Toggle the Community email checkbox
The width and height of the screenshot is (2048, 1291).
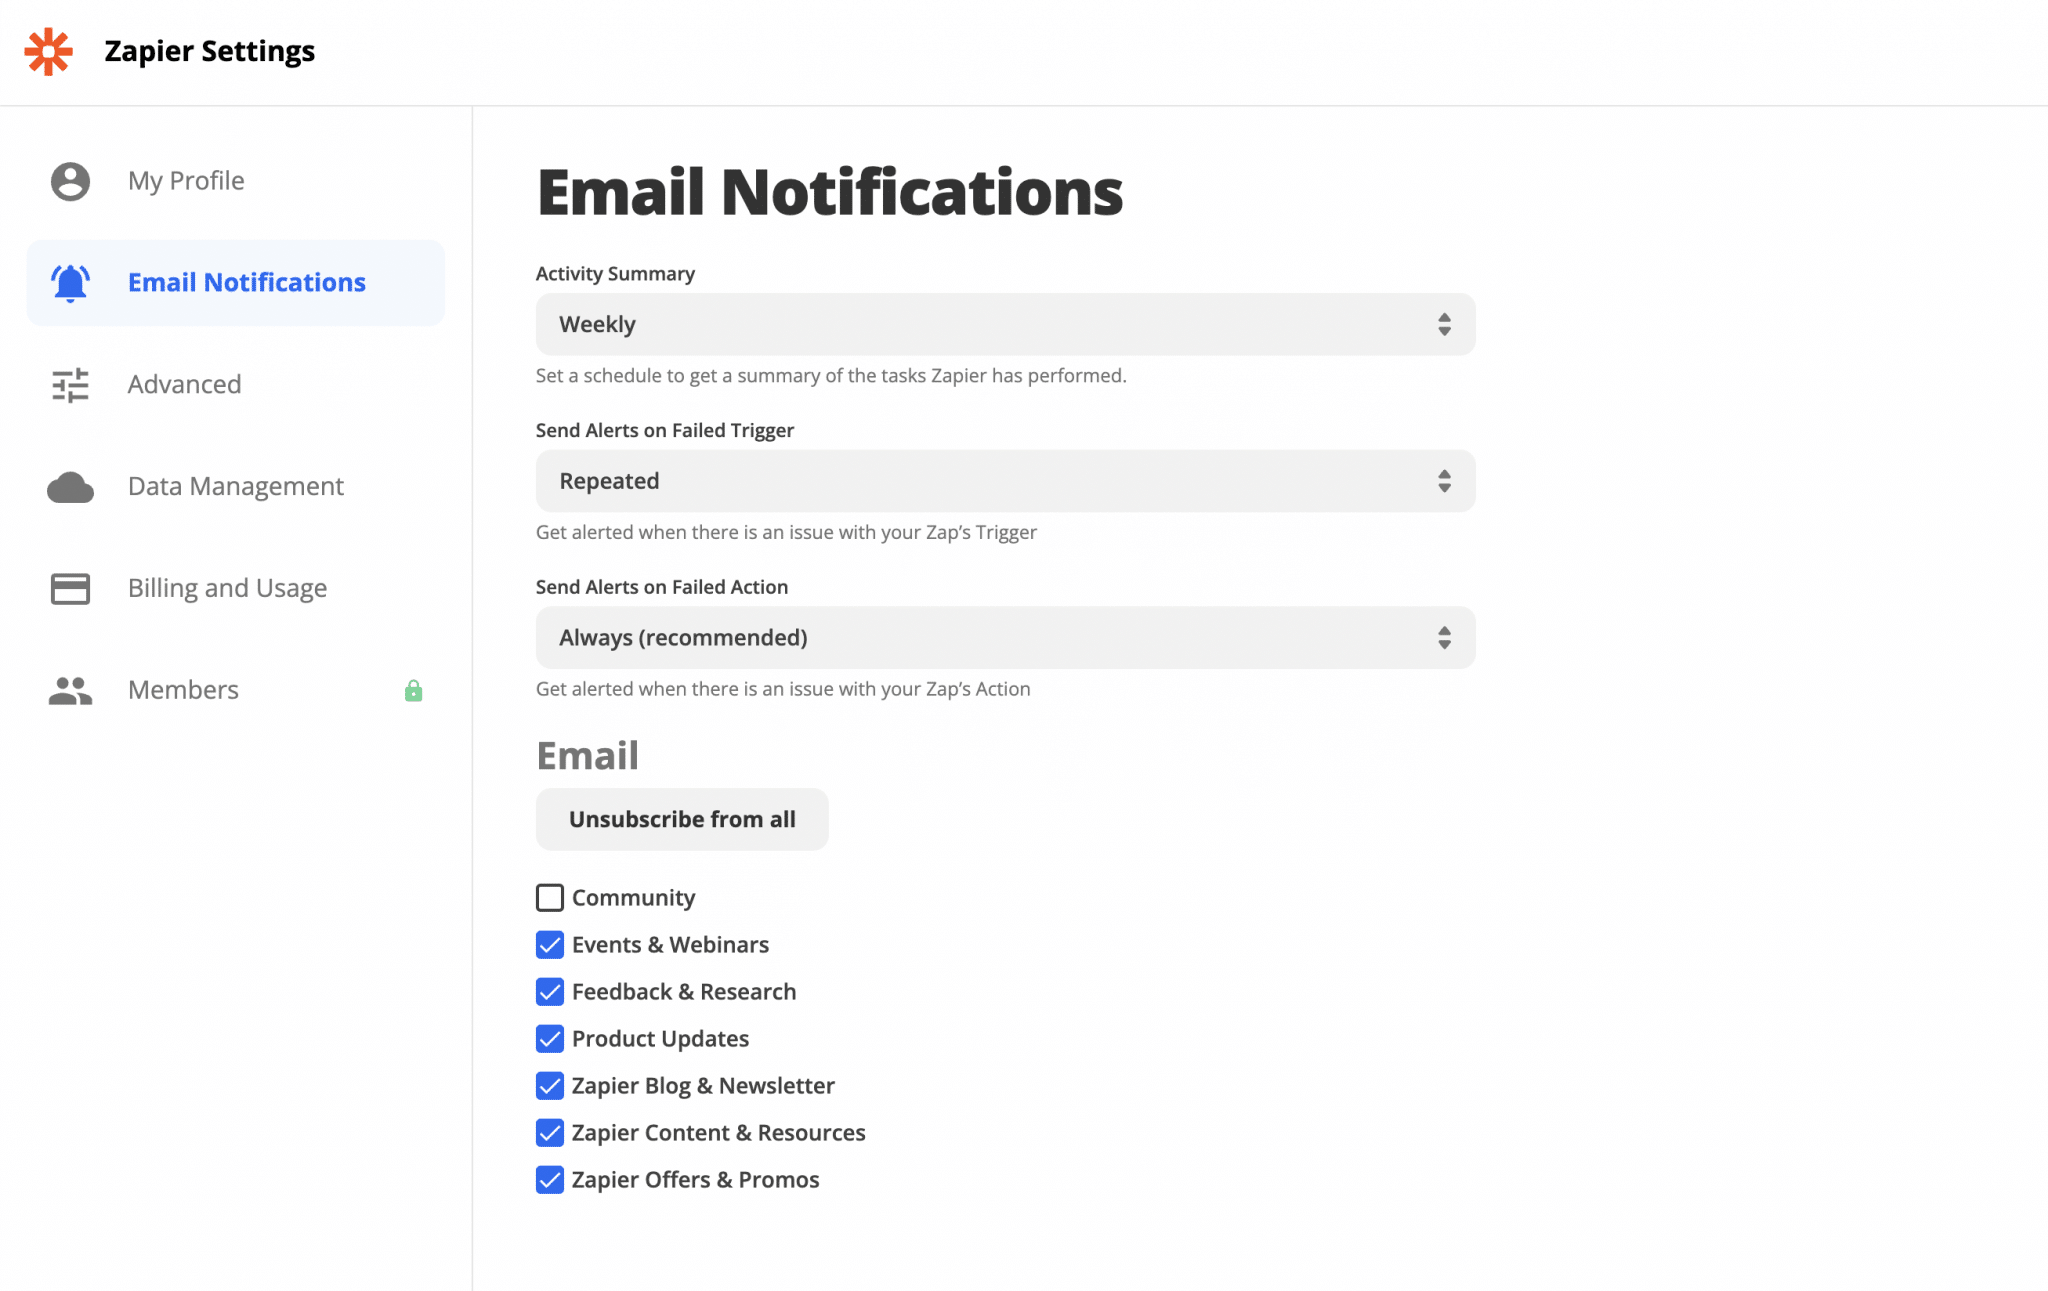tap(549, 897)
